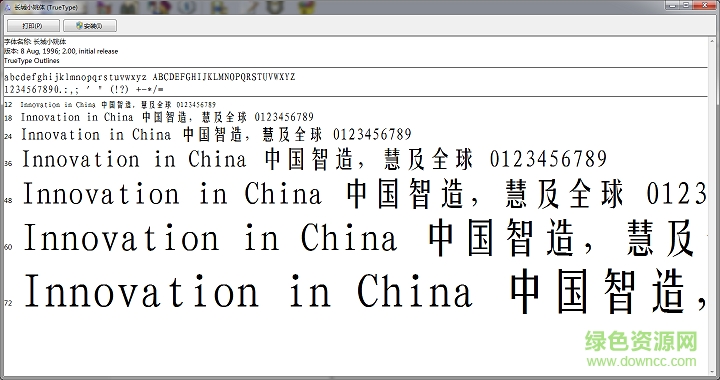Click the window title '长城小标体 (TrueType)'
Screen dimensions: 720x380
(45, 7)
